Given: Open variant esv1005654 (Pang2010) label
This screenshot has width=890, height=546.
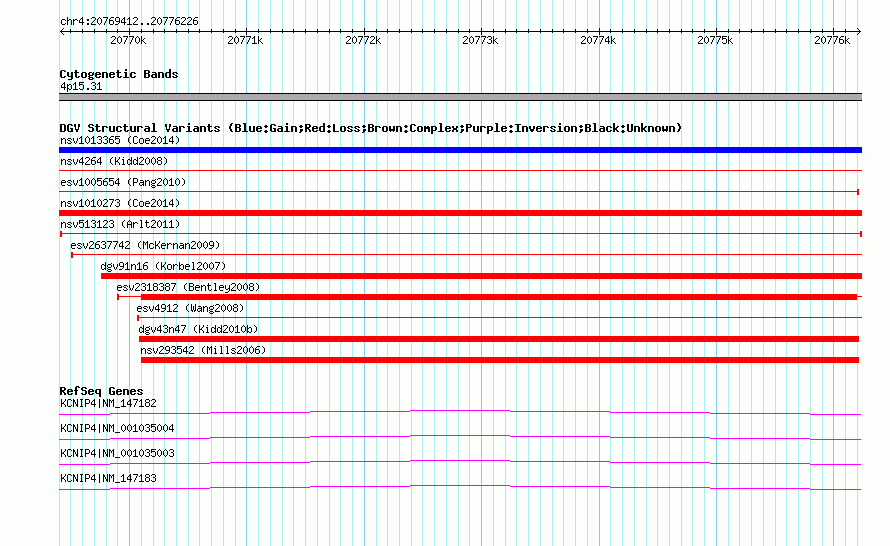Looking at the screenshot, I should [x=123, y=182].
